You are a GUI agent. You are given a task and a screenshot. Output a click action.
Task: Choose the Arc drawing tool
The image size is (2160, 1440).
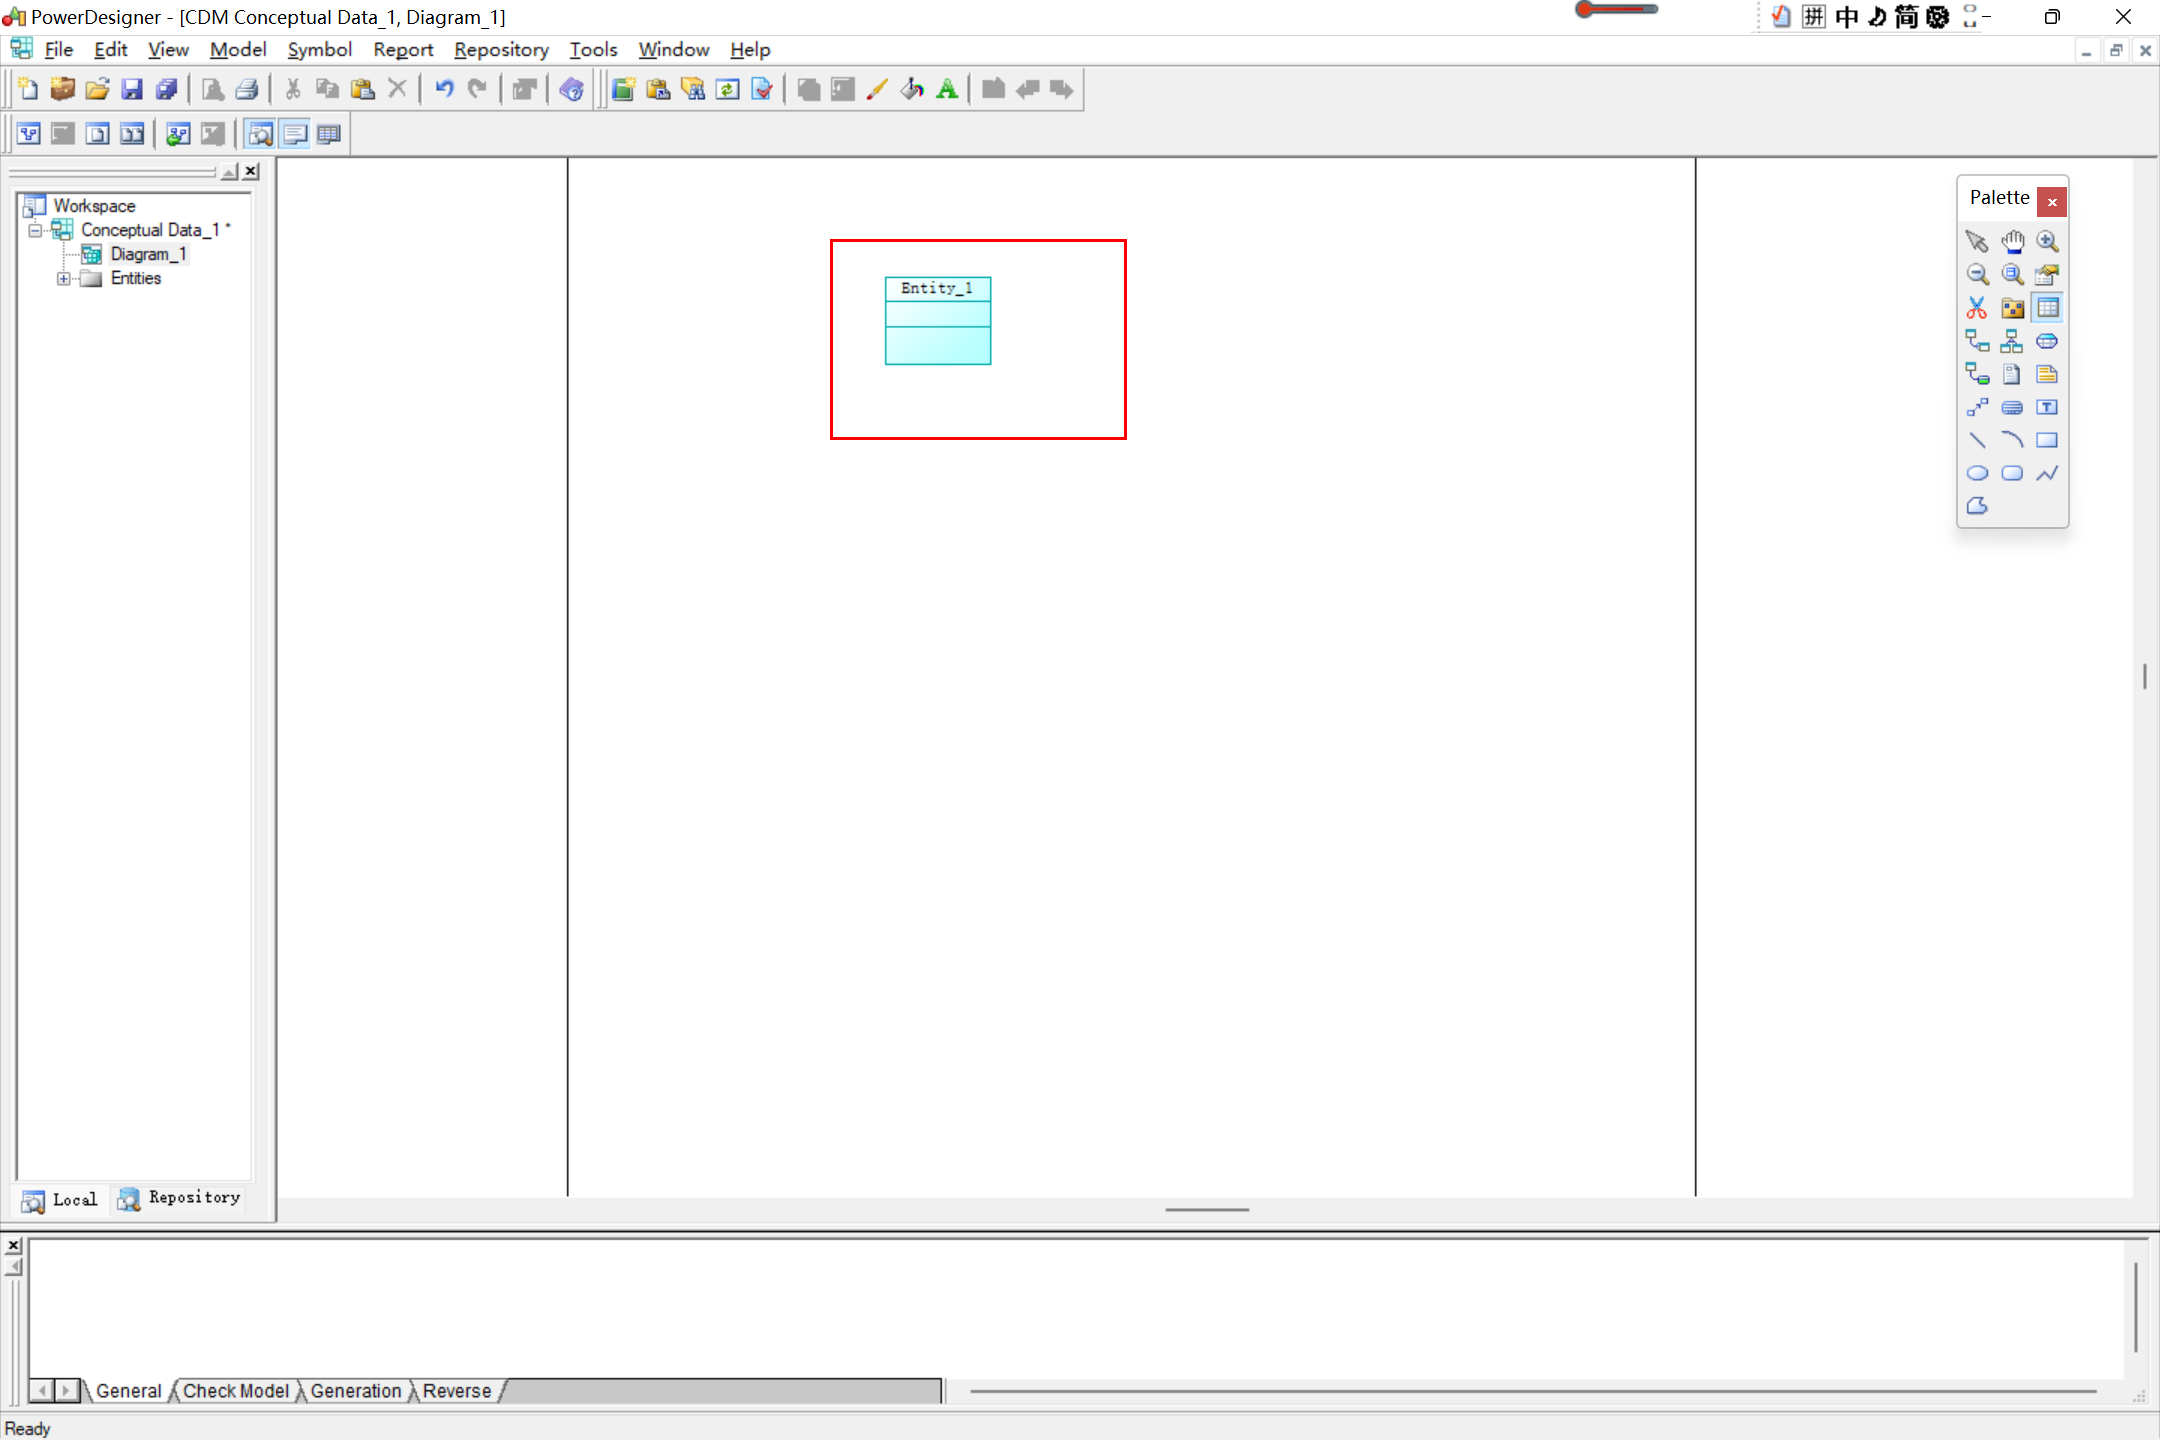tap(2012, 440)
